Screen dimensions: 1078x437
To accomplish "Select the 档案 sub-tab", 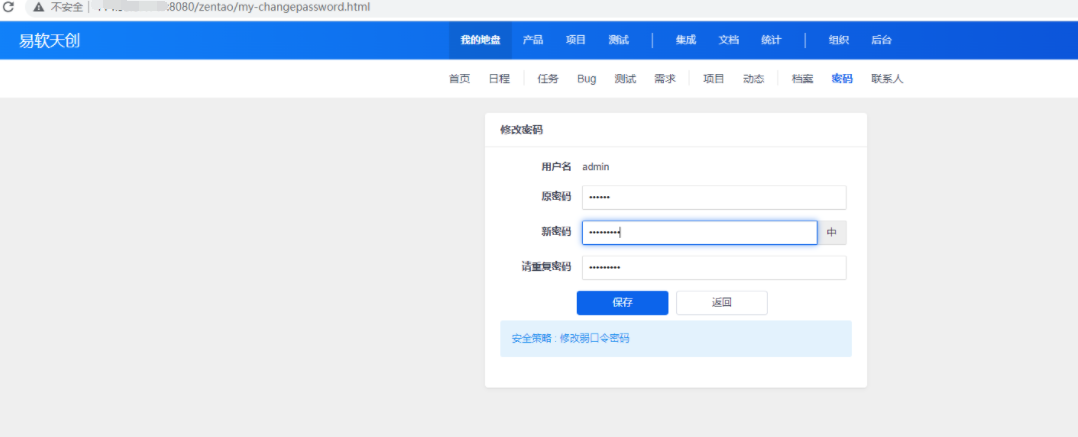I will (x=802, y=79).
